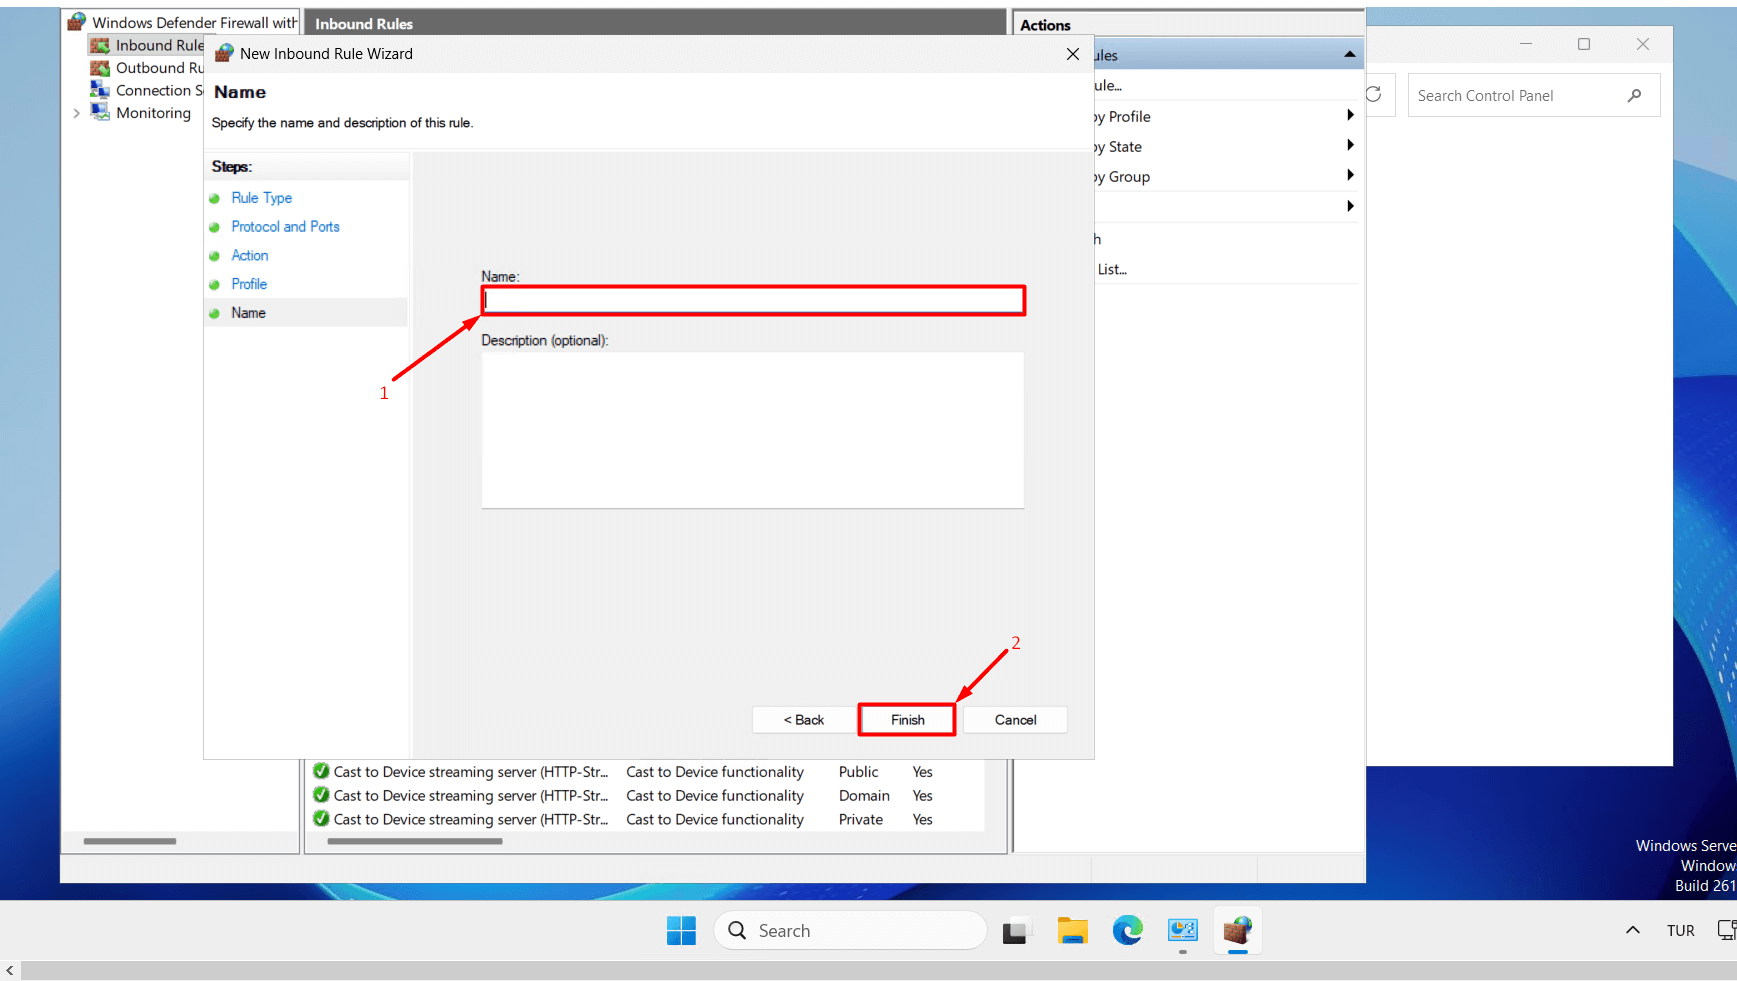Open the Rule Type wizard step

[x=261, y=198]
